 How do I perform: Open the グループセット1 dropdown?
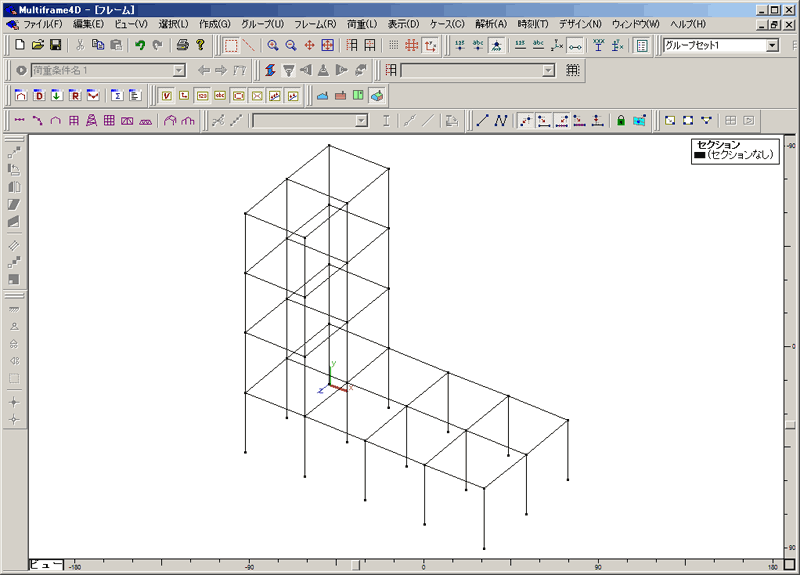coord(773,45)
